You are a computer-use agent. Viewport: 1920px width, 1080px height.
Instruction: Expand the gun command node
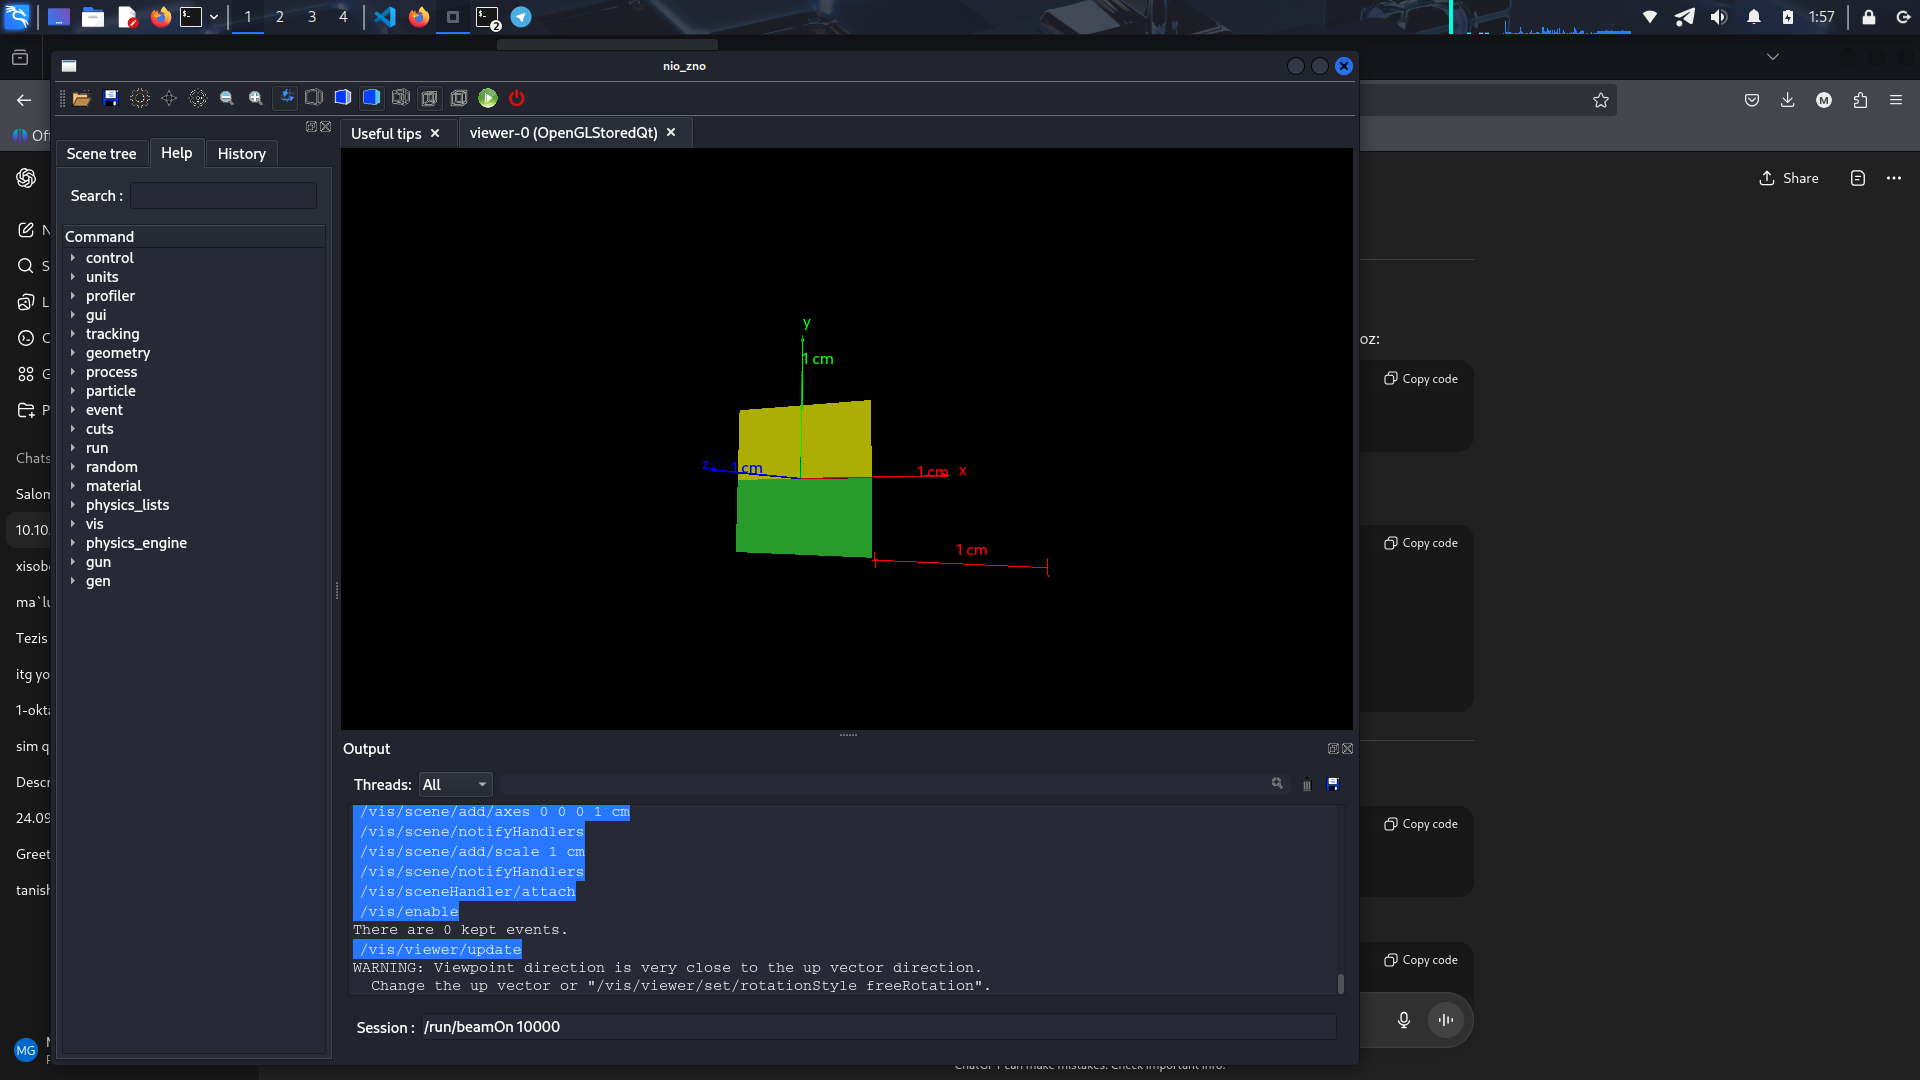[x=73, y=562]
